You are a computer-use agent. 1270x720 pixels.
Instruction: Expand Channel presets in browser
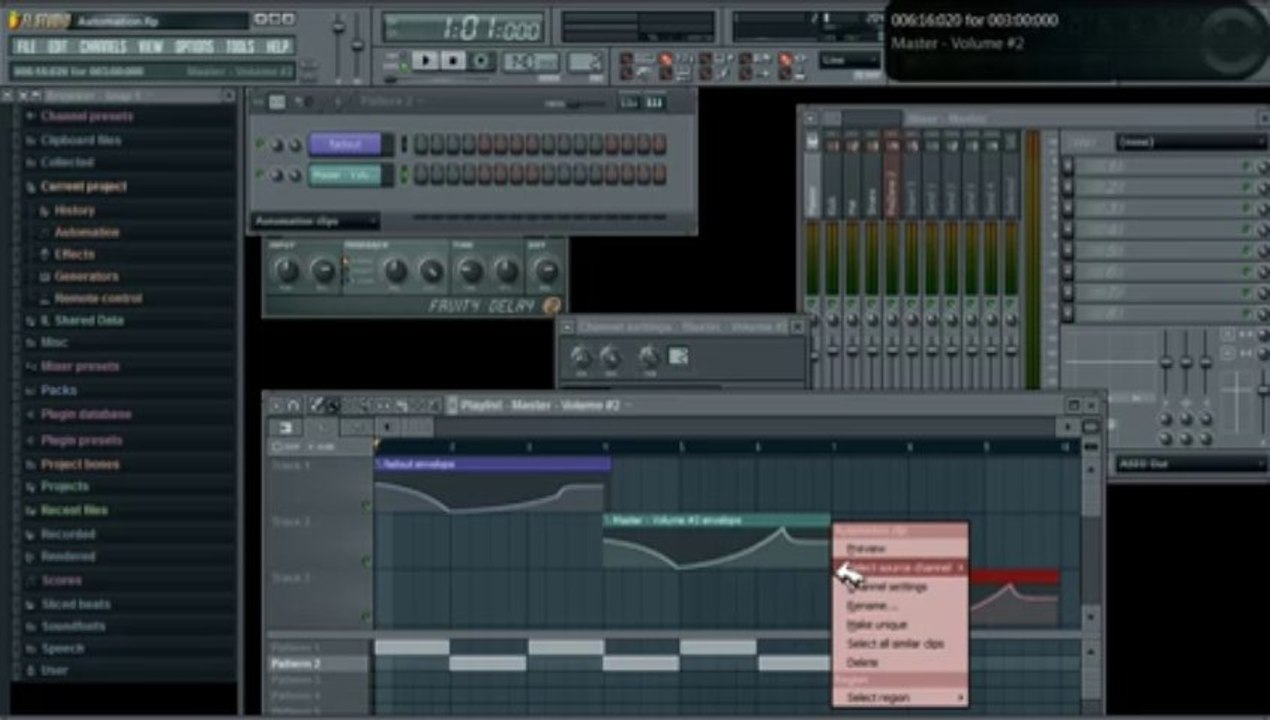tap(86, 116)
